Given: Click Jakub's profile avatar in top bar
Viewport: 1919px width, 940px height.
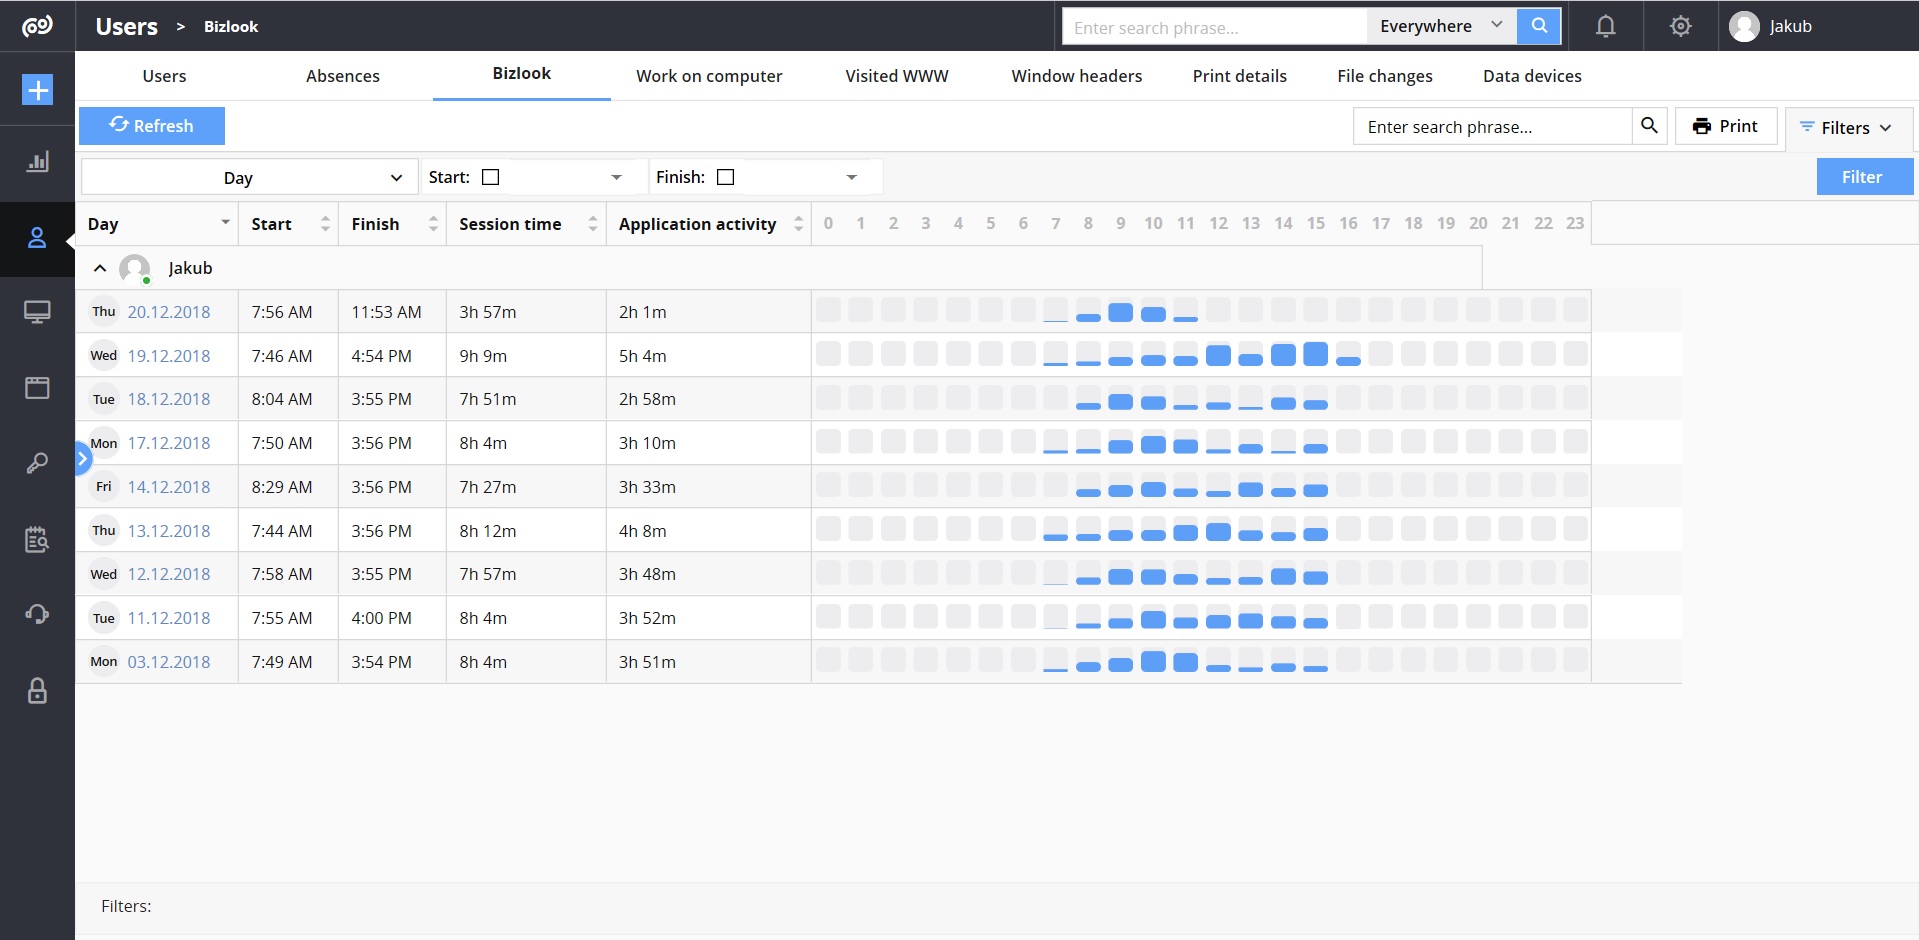Looking at the screenshot, I should [x=1744, y=26].
